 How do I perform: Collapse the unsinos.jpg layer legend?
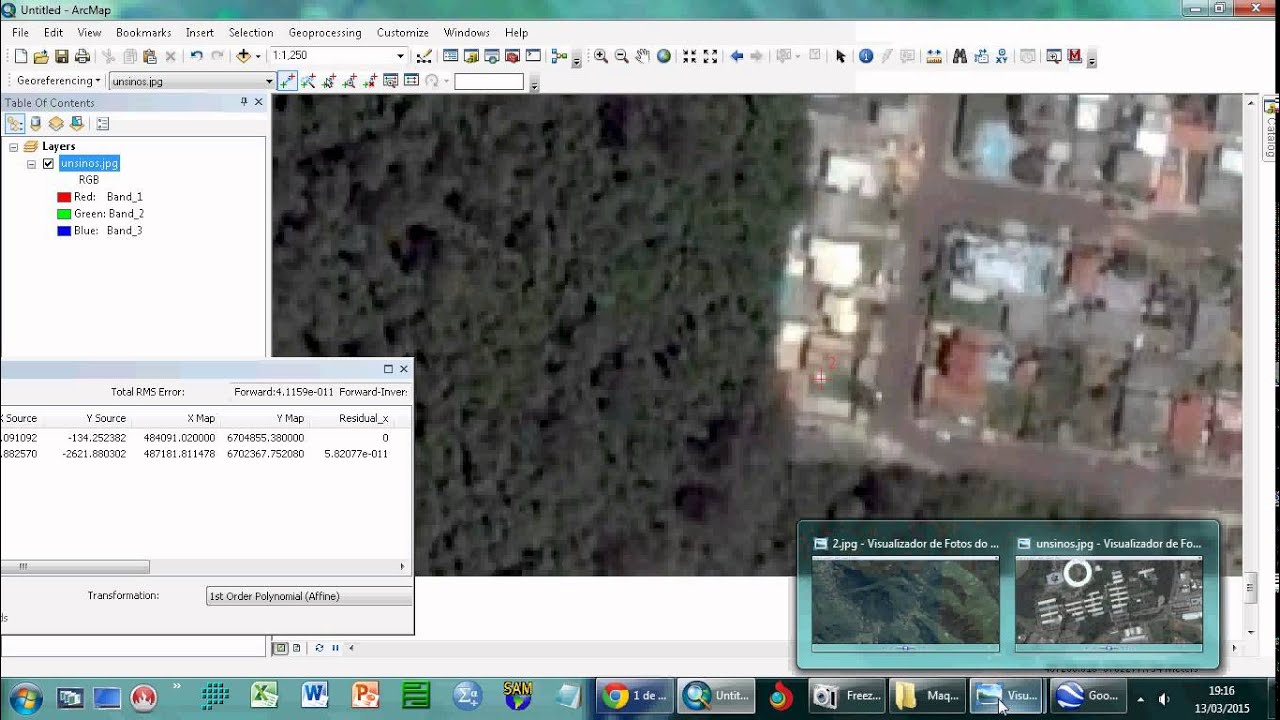click(x=31, y=163)
